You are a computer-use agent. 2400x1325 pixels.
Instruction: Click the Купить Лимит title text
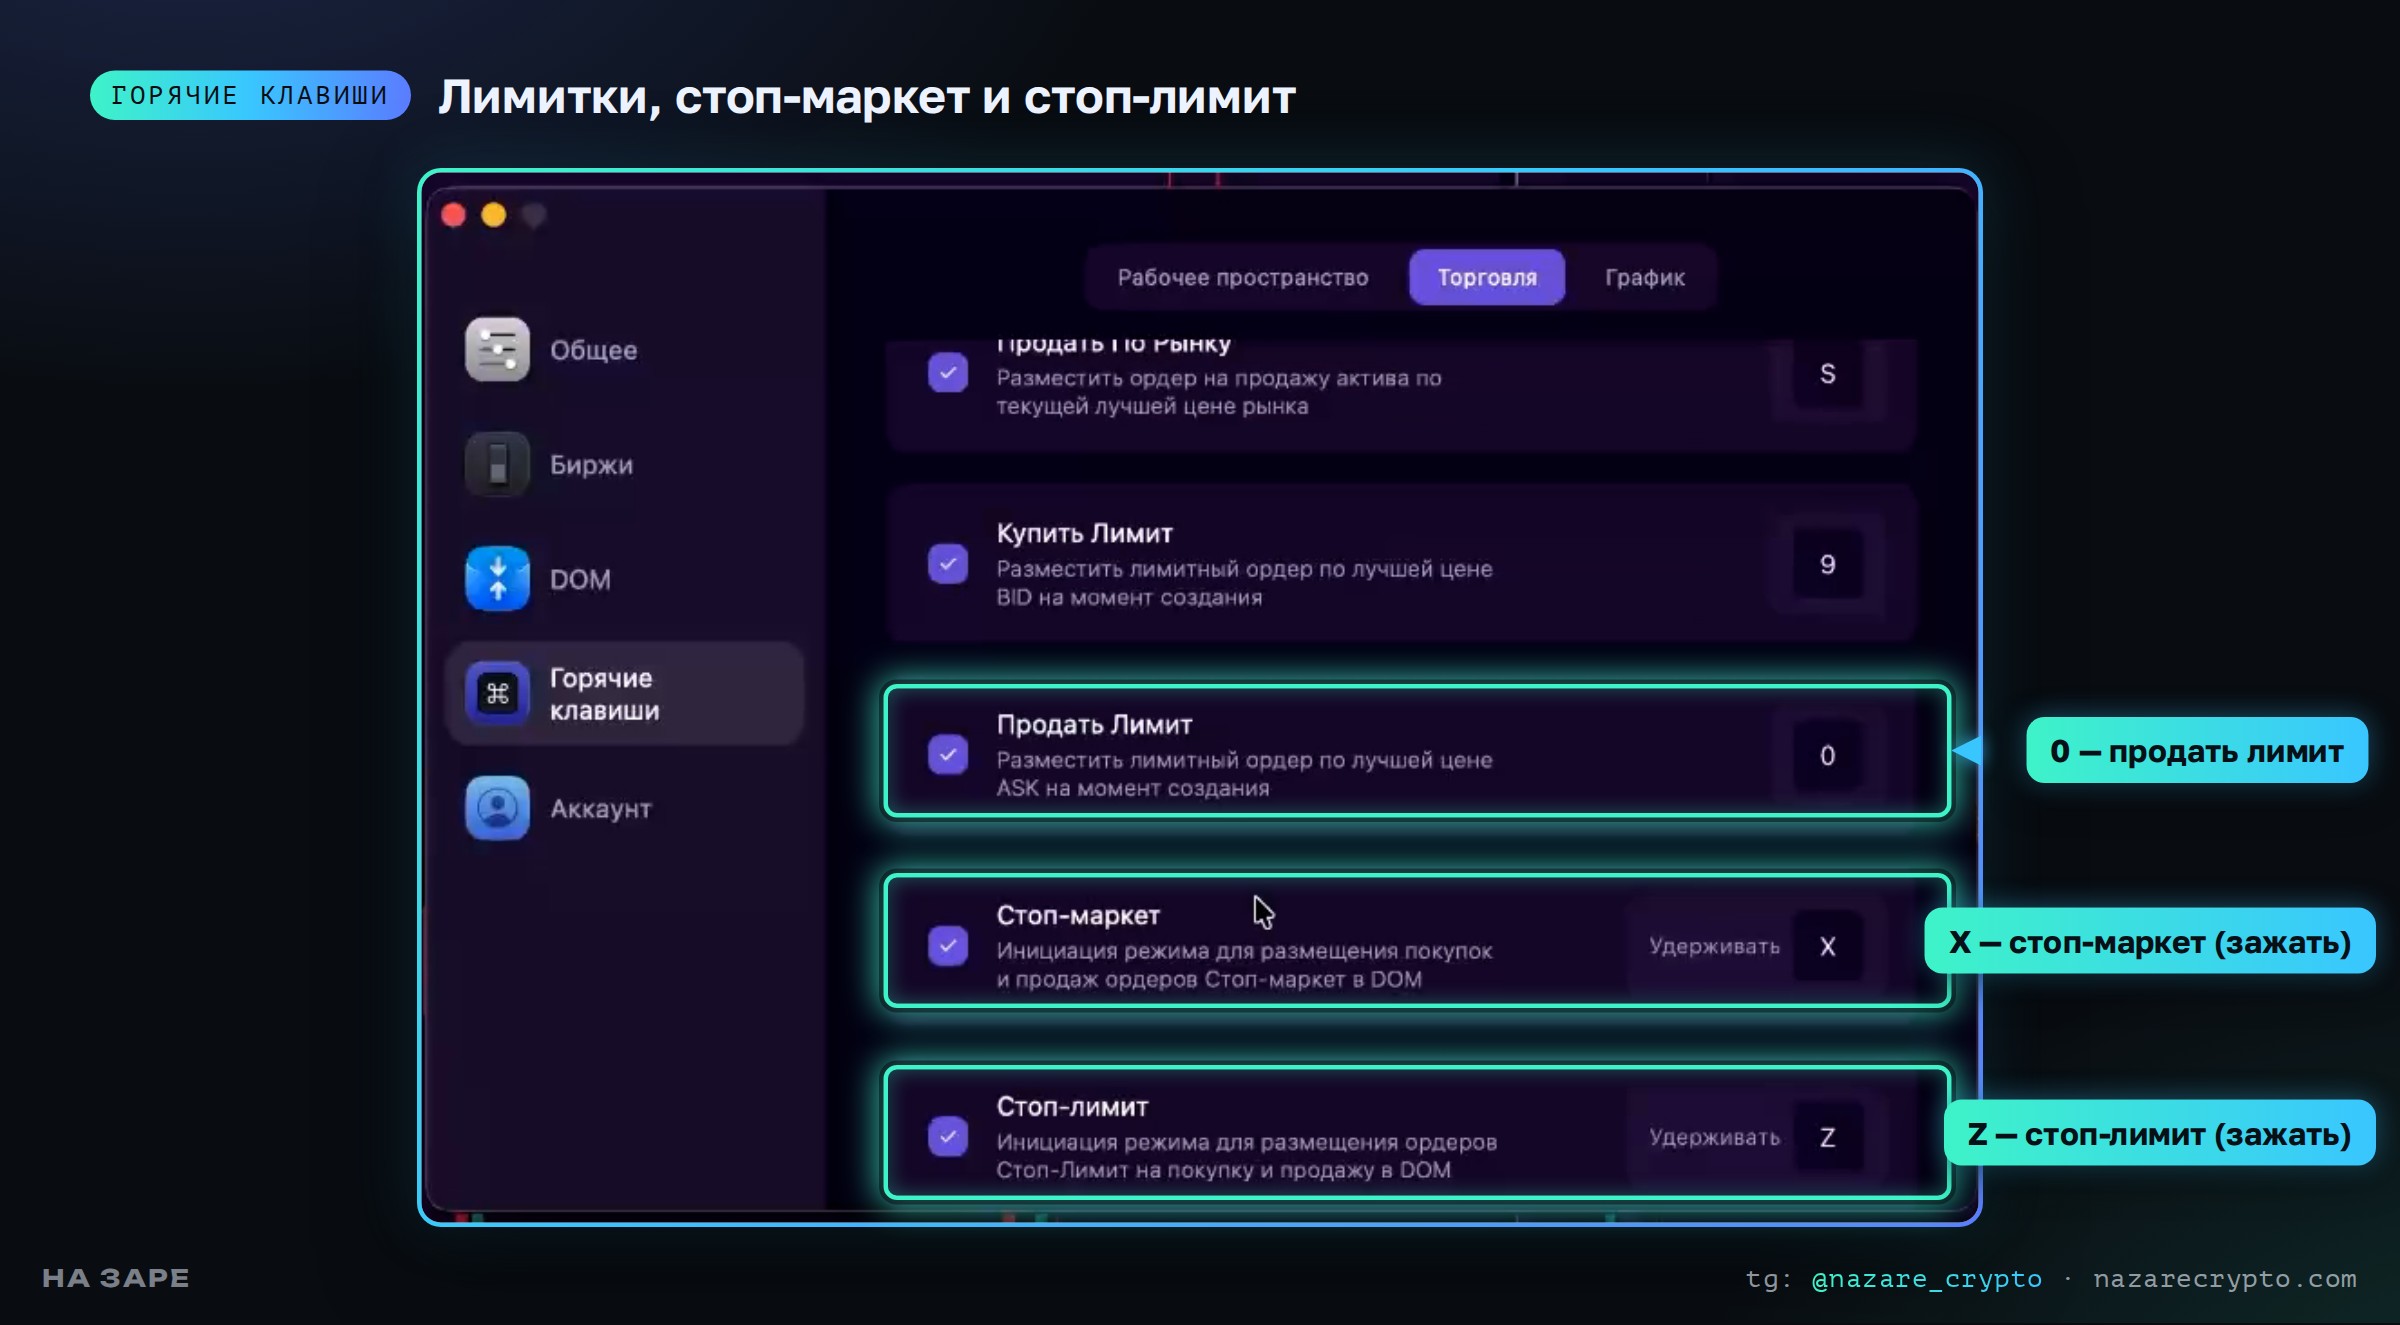coord(1084,534)
